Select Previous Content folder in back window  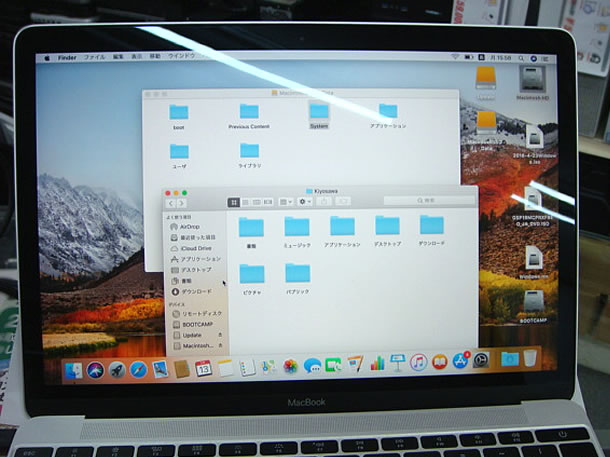pos(249,116)
